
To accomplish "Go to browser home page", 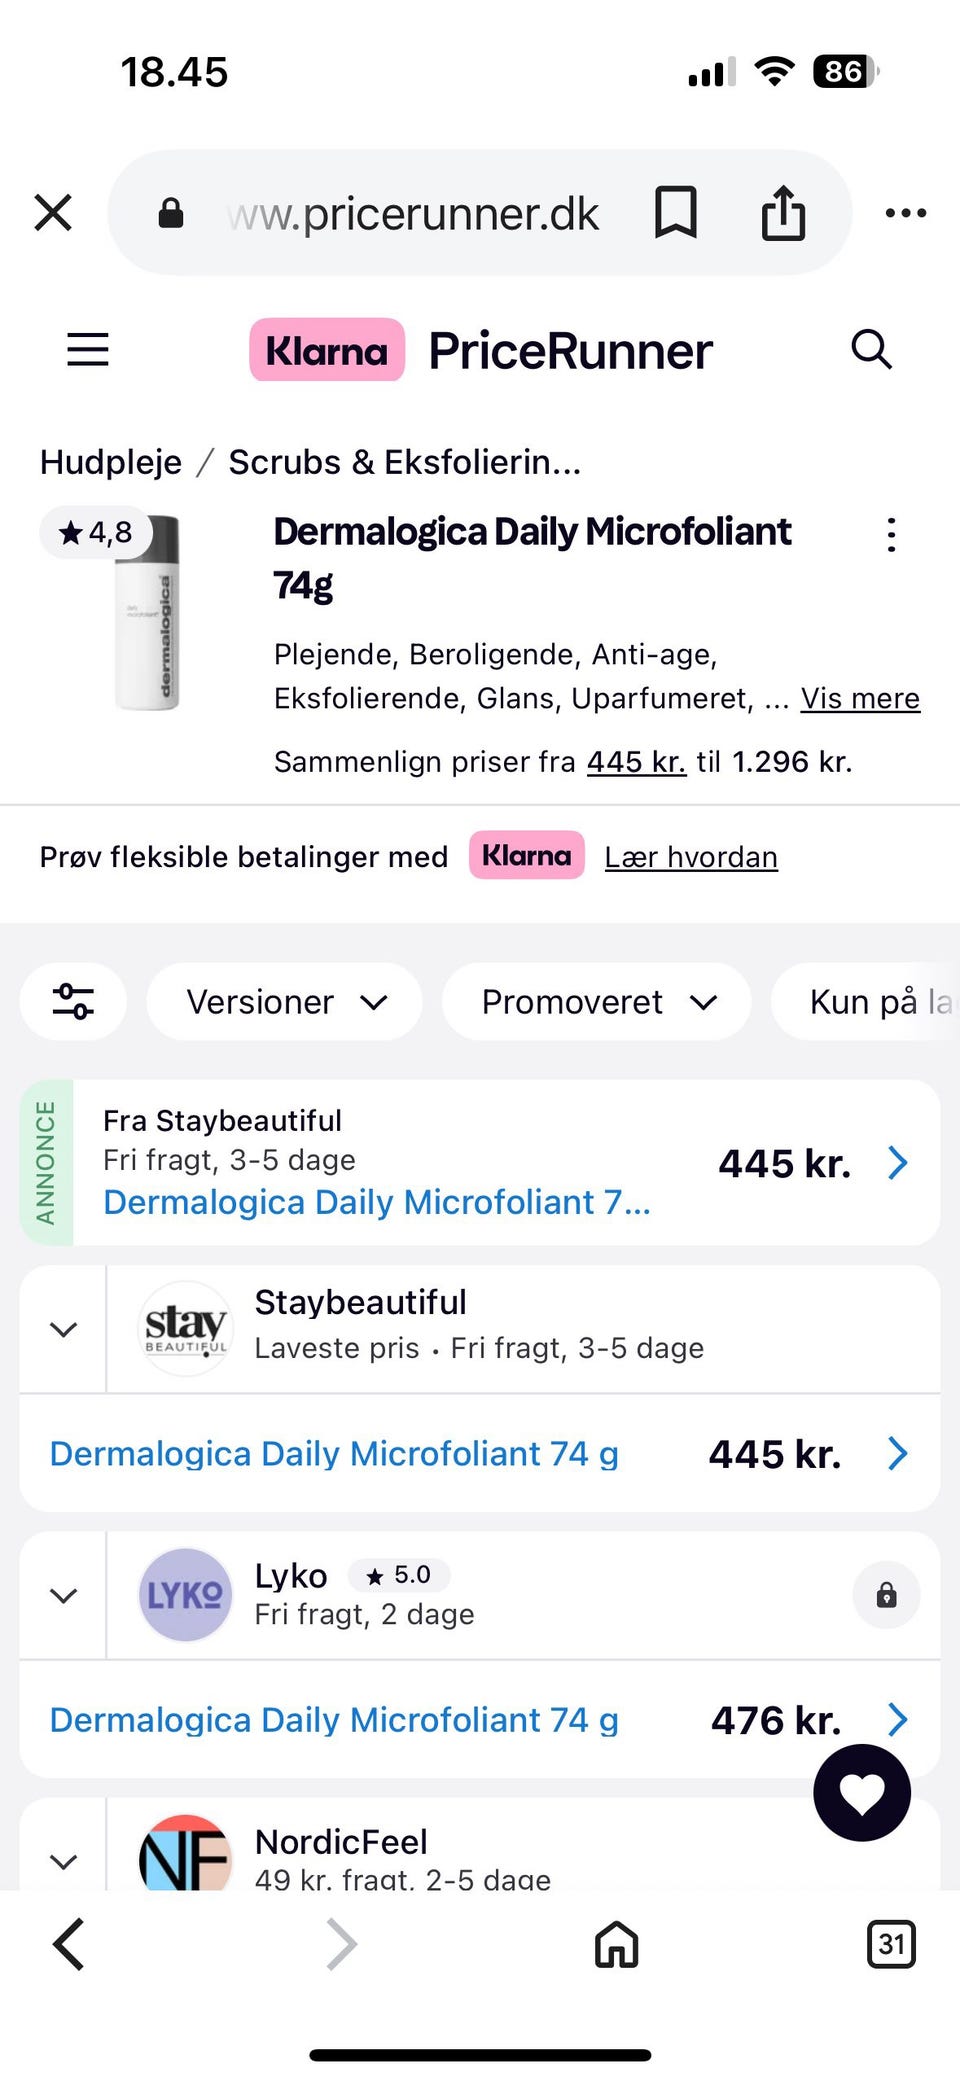I will [616, 1944].
